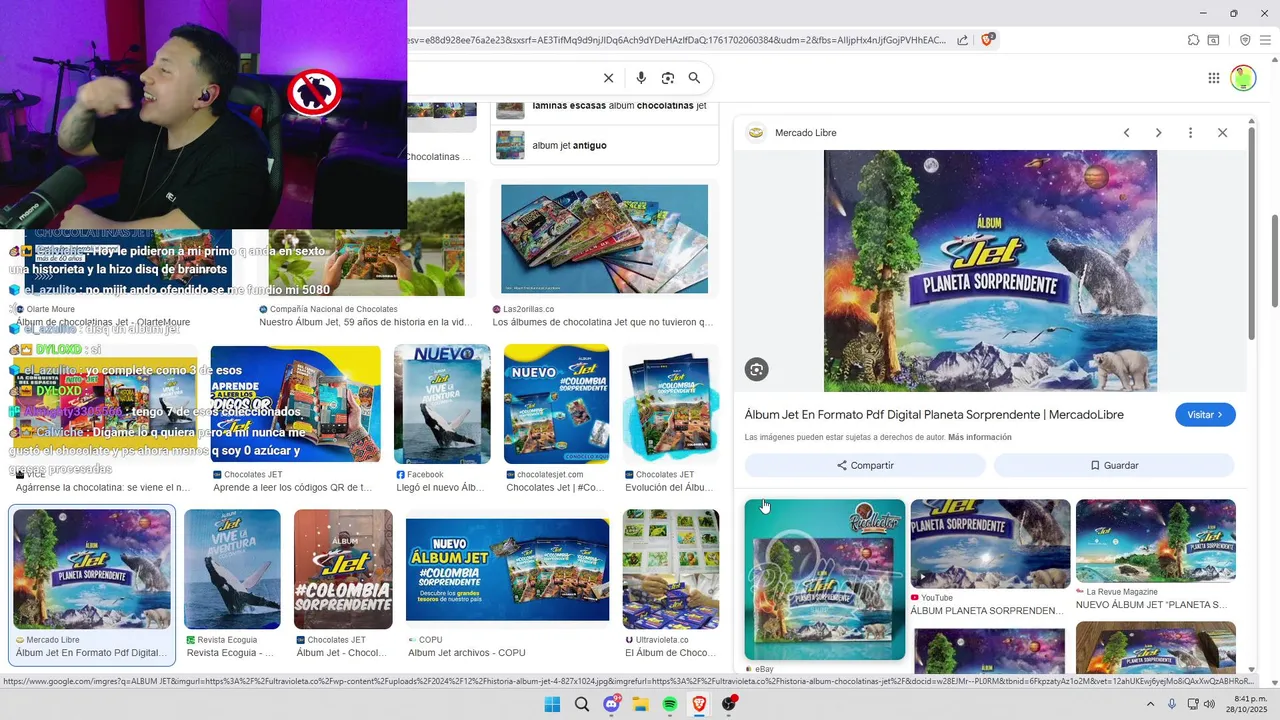Clear the Google search box with the X
This screenshot has height=720, width=1280.
pos(608,78)
